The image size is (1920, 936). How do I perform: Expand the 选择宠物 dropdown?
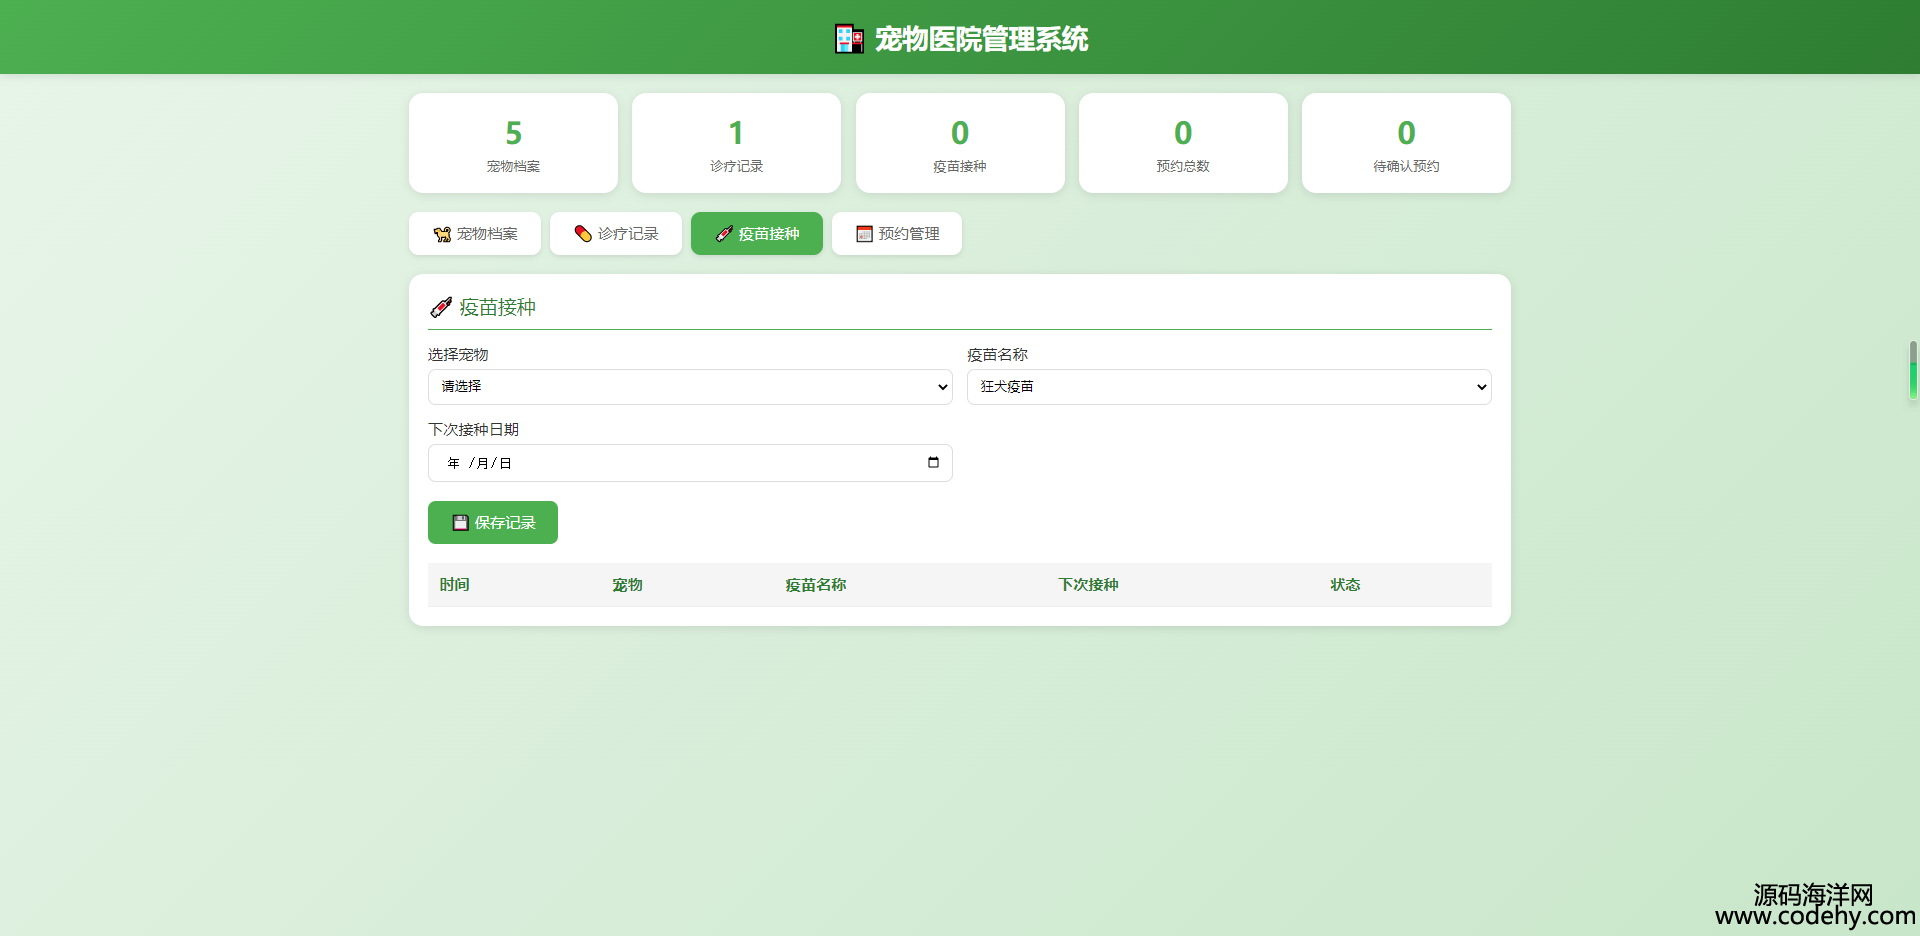(690, 387)
